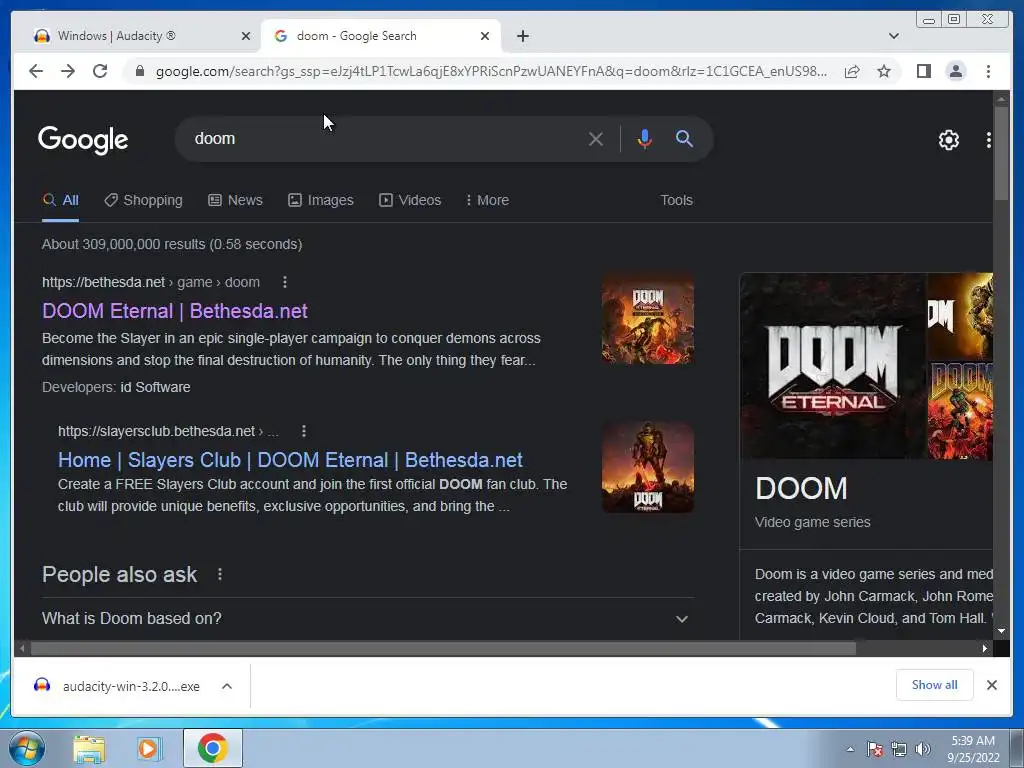Start voice search with microphone
Image resolution: width=1024 pixels, height=768 pixels.
(x=645, y=139)
